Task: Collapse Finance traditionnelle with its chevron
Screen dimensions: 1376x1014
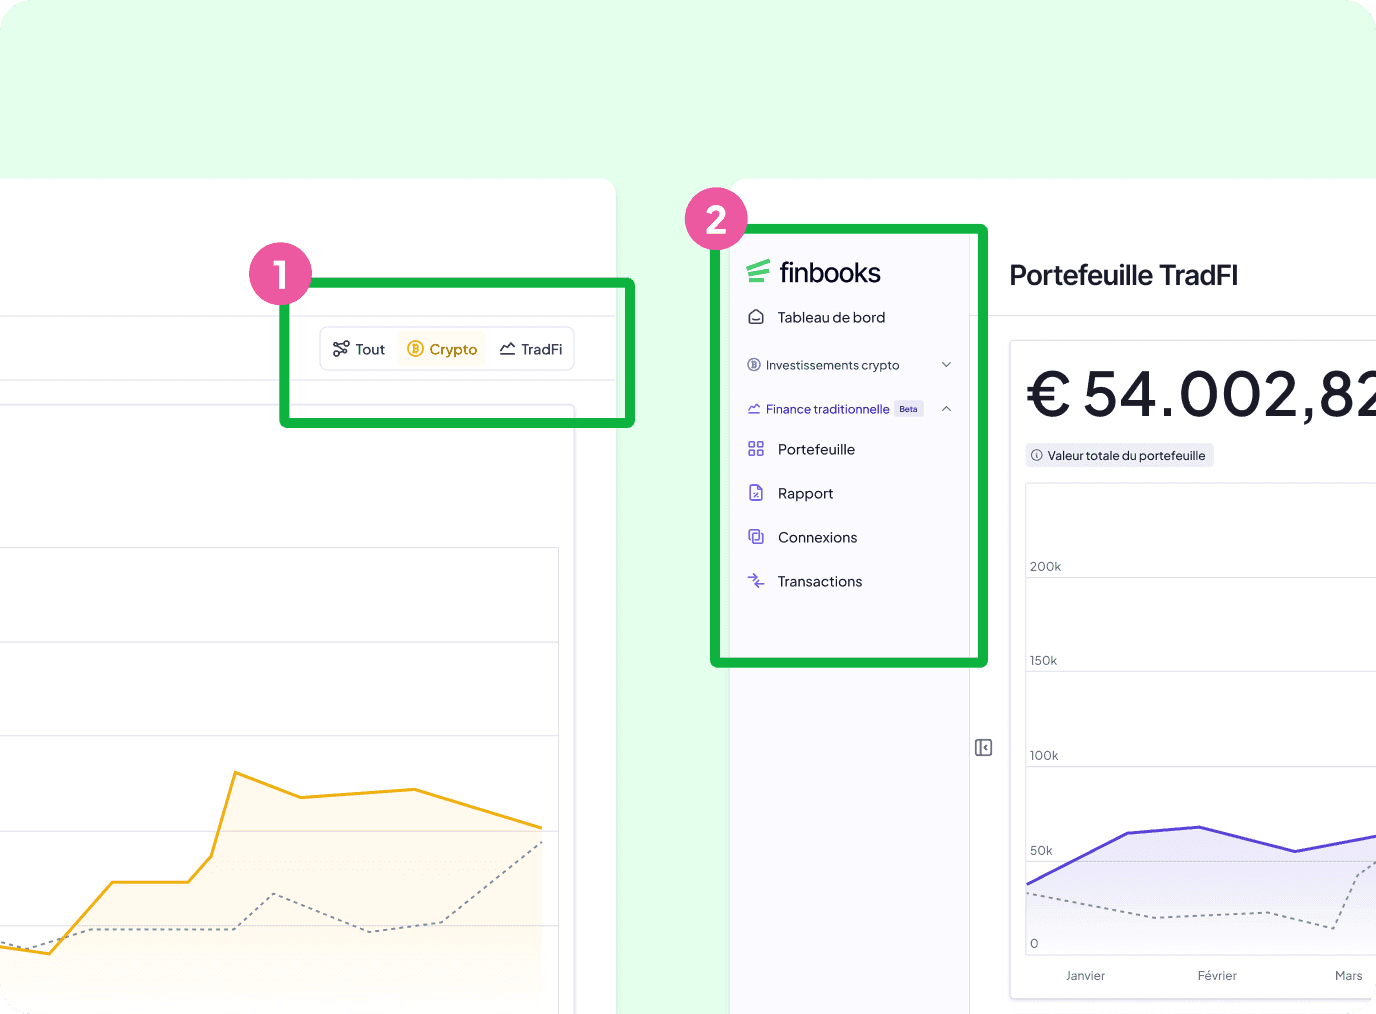Action: pyautogui.click(x=946, y=409)
